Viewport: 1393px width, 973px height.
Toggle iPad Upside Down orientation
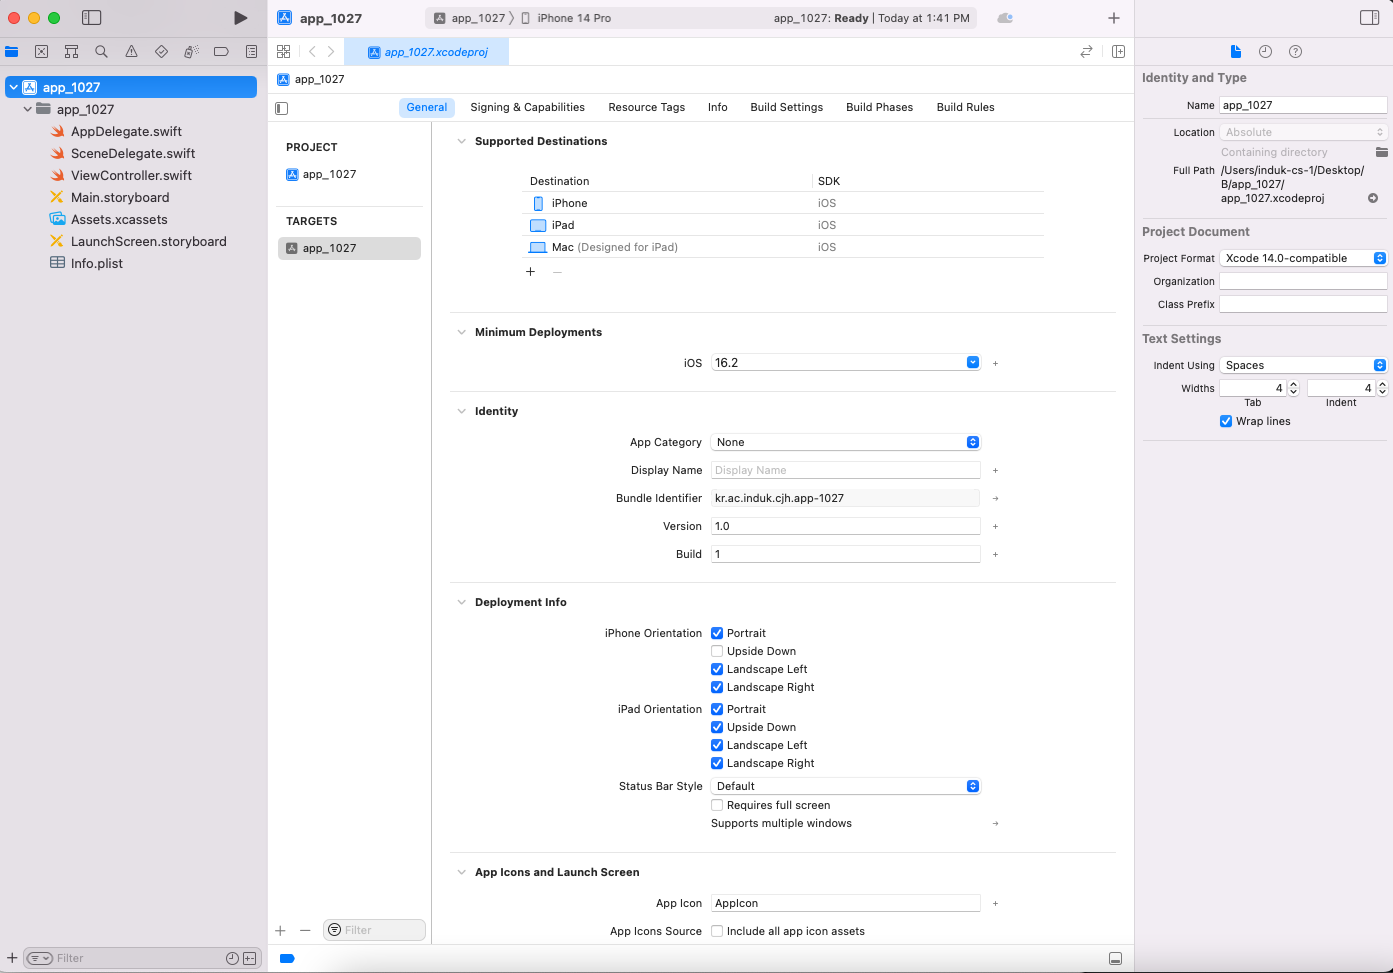(x=717, y=727)
